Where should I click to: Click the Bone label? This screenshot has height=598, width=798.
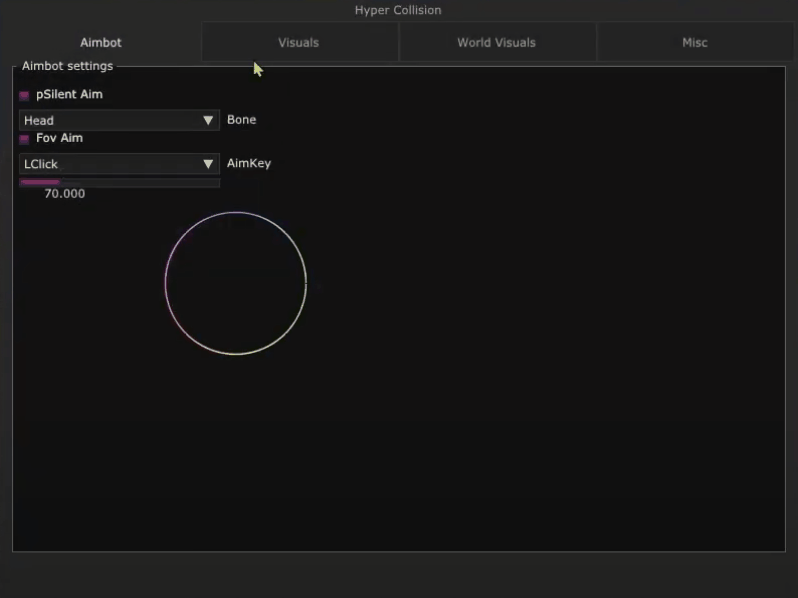[241, 120]
